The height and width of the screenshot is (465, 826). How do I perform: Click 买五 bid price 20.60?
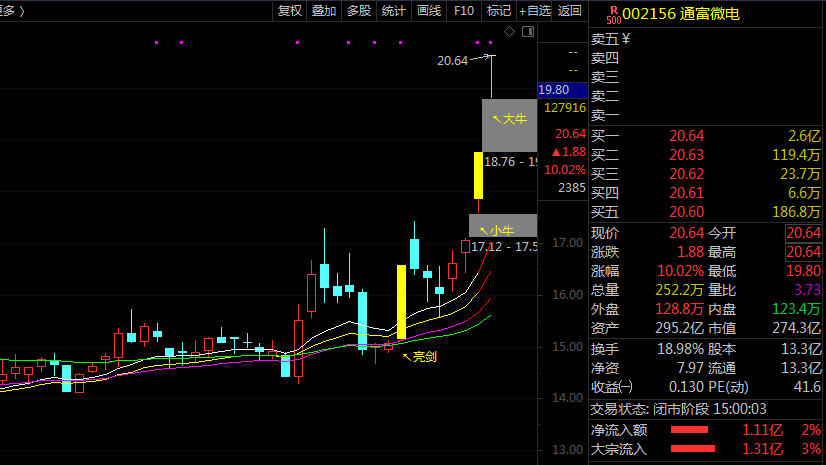686,212
